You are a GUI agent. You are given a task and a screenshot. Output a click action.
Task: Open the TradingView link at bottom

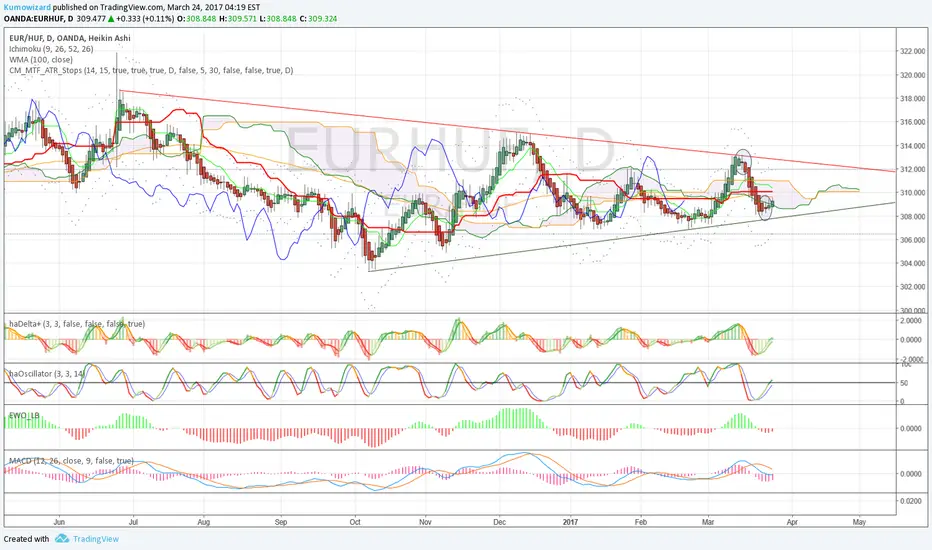pos(96,539)
